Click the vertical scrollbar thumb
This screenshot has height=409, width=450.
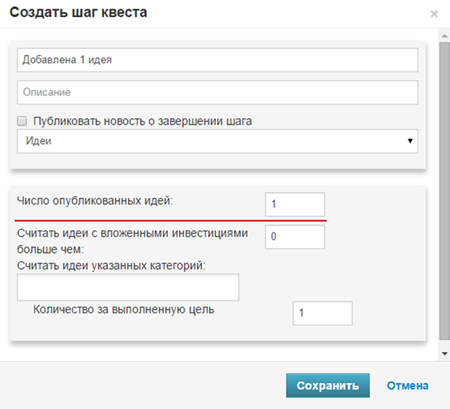[x=445, y=191]
